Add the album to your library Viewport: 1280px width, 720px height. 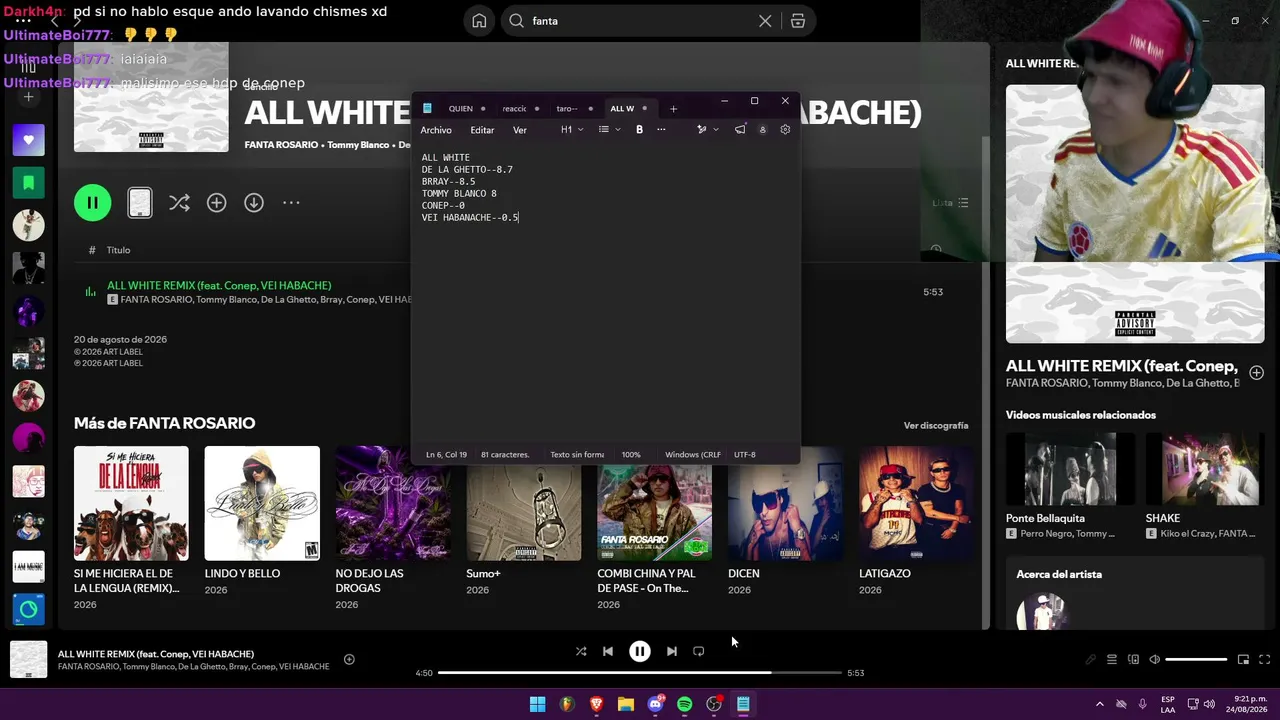216,203
